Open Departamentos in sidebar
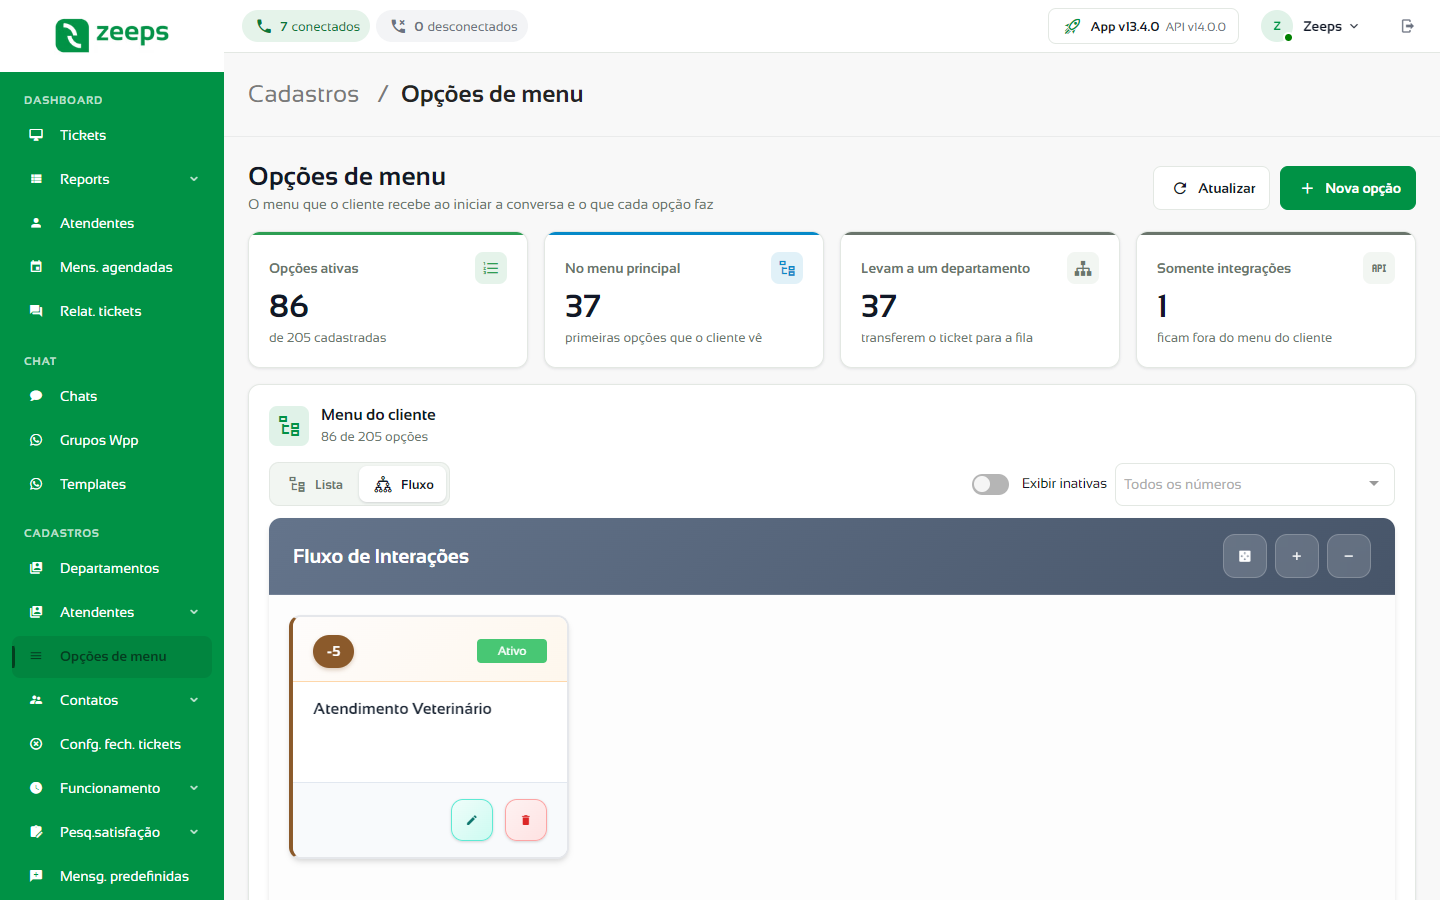Viewport: 1440px width, 900px height. (112, 568)
